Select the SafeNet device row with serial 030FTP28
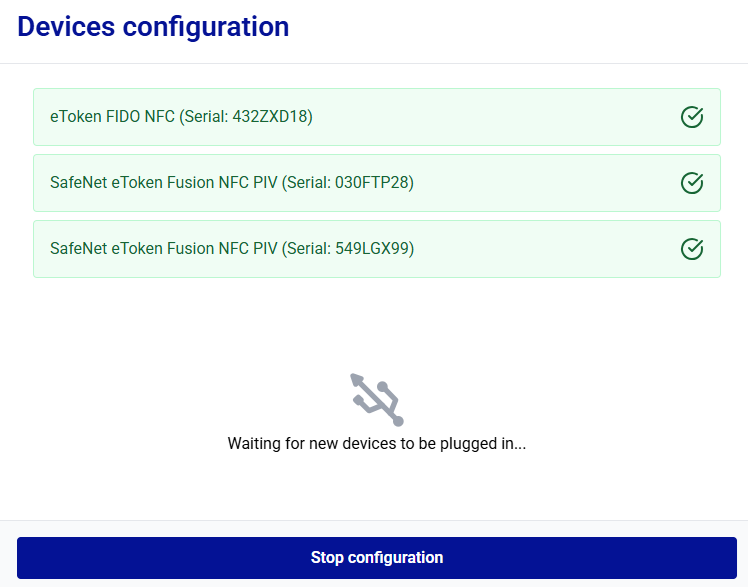 (376, 183)
